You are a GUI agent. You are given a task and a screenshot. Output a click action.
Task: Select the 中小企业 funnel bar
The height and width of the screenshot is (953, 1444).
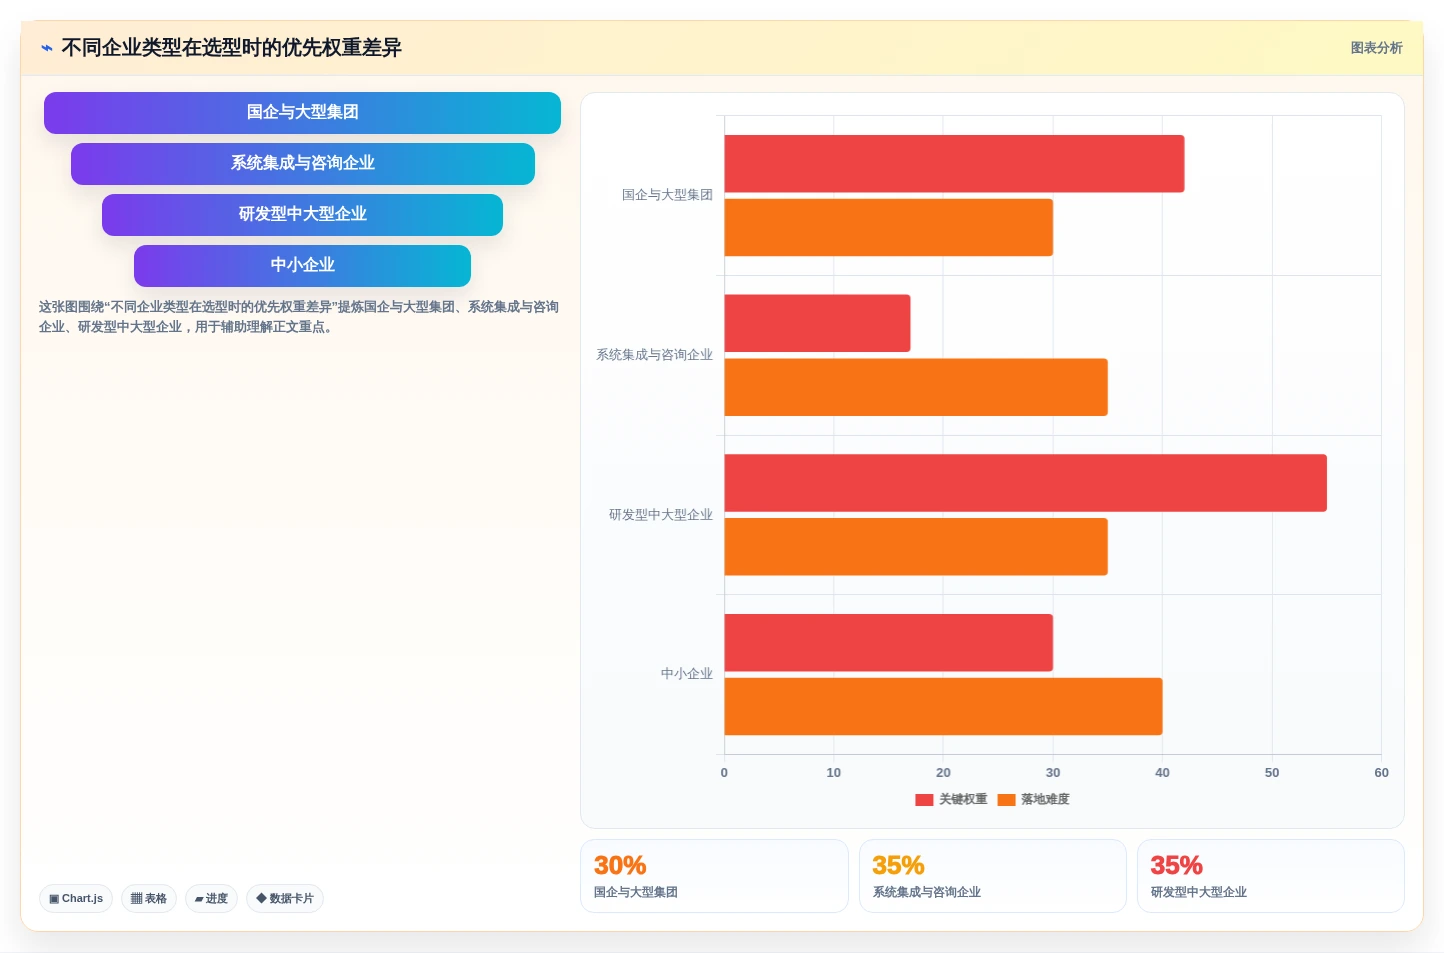[x=302, y=266]
